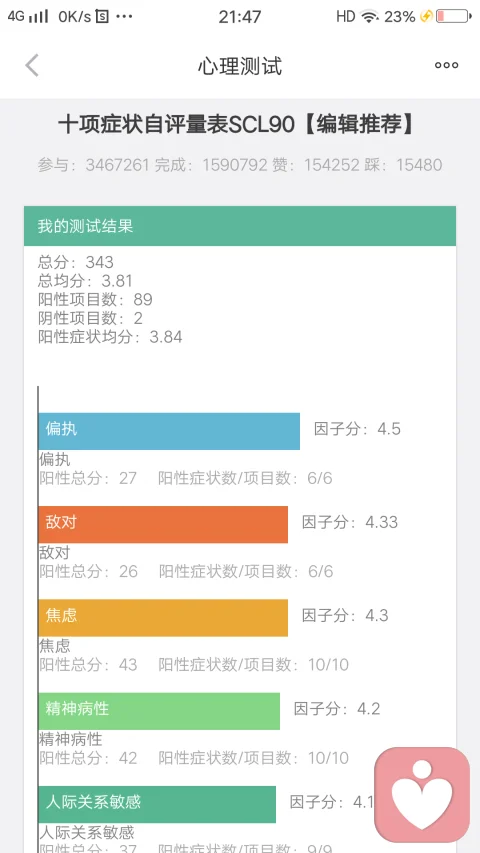Tap the pink heart floating icon
This screenshot has width=480, height=853.
pyautogui.click(x=422, y=794)
